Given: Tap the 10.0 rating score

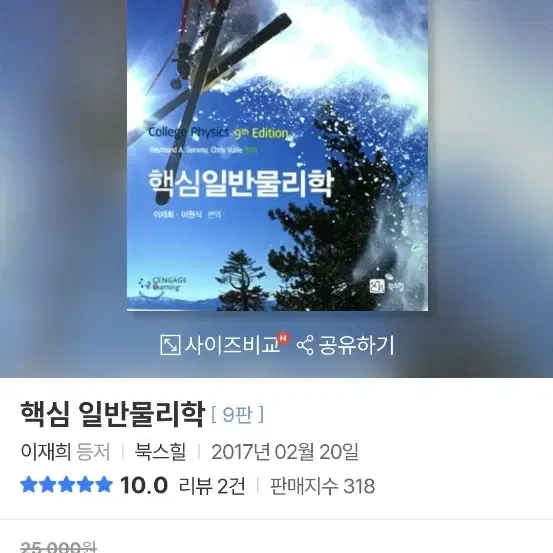Looking at the screenshot, I should click(x=144, y=485).
